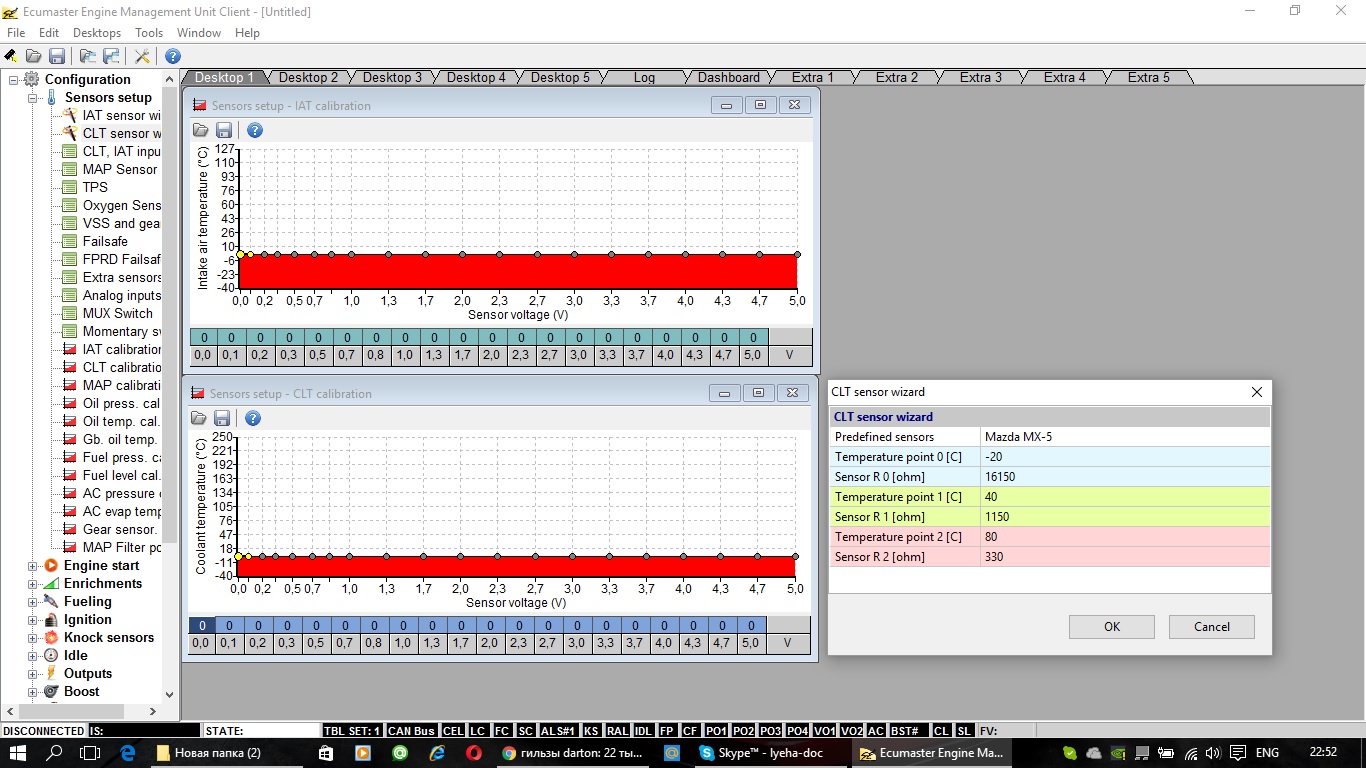Open the Predefined sensors Mazda MX-5 dropdown
1366x768 pixels.
(1125, 437)
